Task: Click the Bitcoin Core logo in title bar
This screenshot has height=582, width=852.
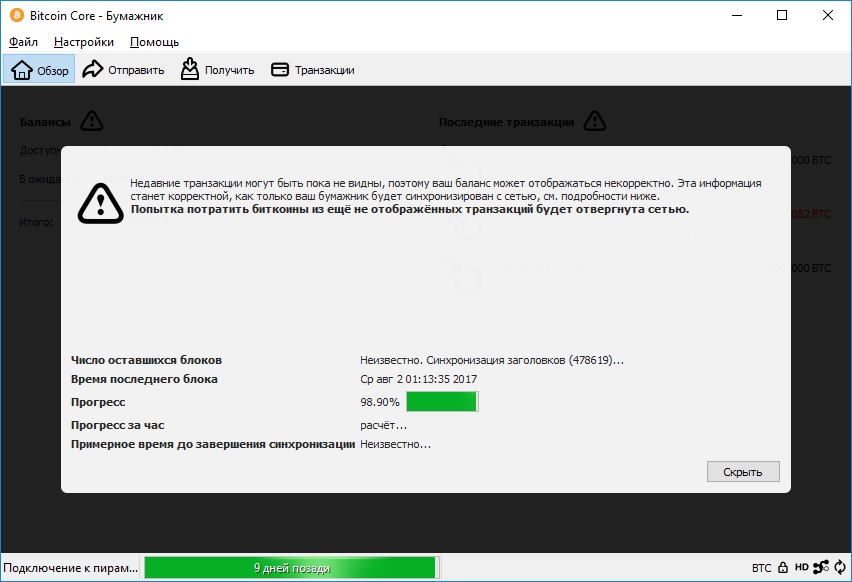Action: [x=17, y=15]
